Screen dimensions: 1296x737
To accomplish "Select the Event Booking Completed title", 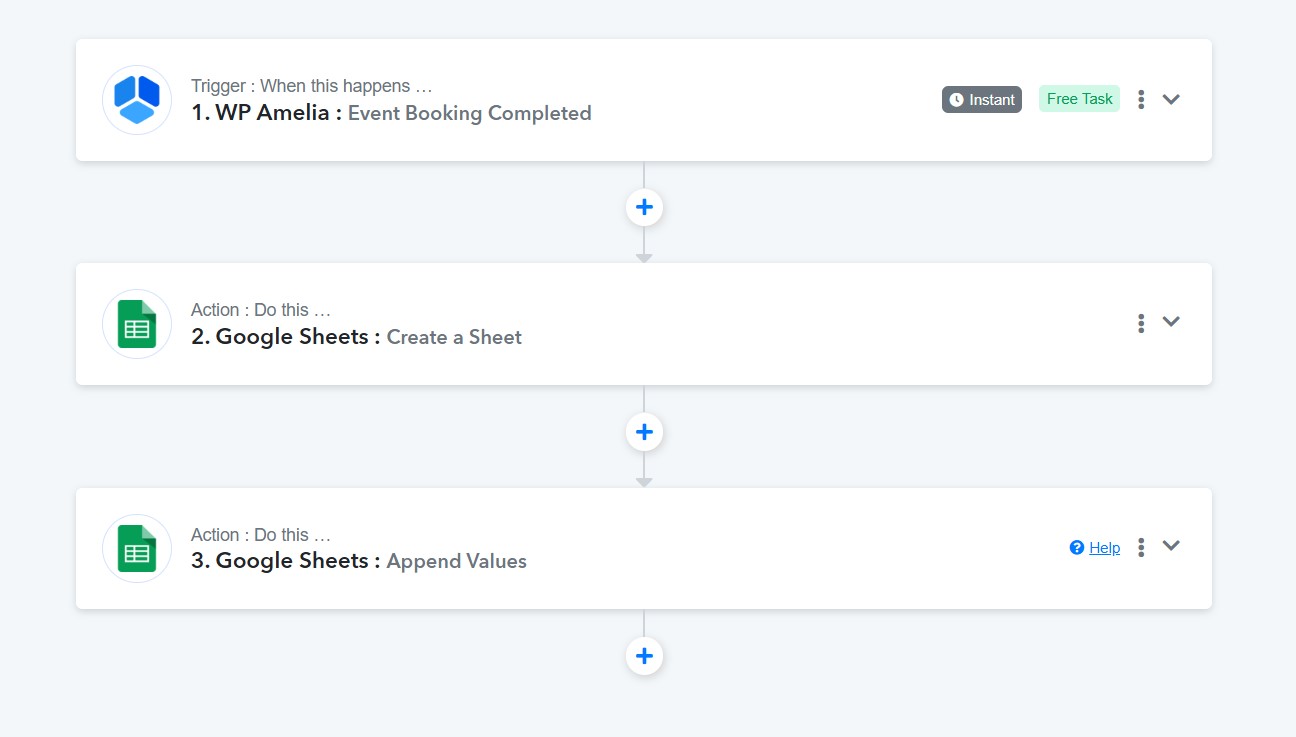I will coord(470,113).
